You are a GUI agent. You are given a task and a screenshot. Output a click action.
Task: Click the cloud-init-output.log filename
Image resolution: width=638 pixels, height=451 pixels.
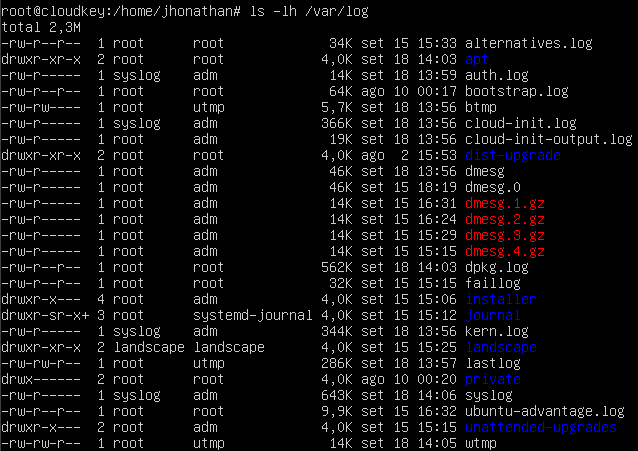548,139
